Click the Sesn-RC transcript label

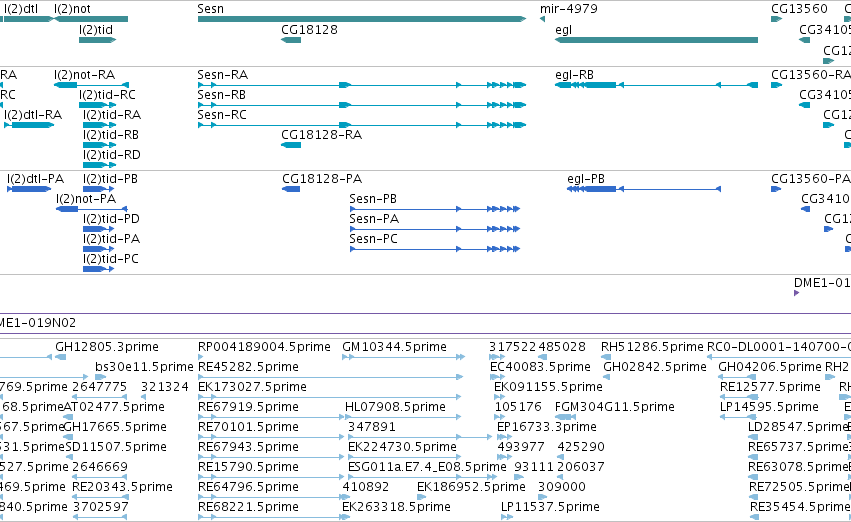tap(222, 115)
